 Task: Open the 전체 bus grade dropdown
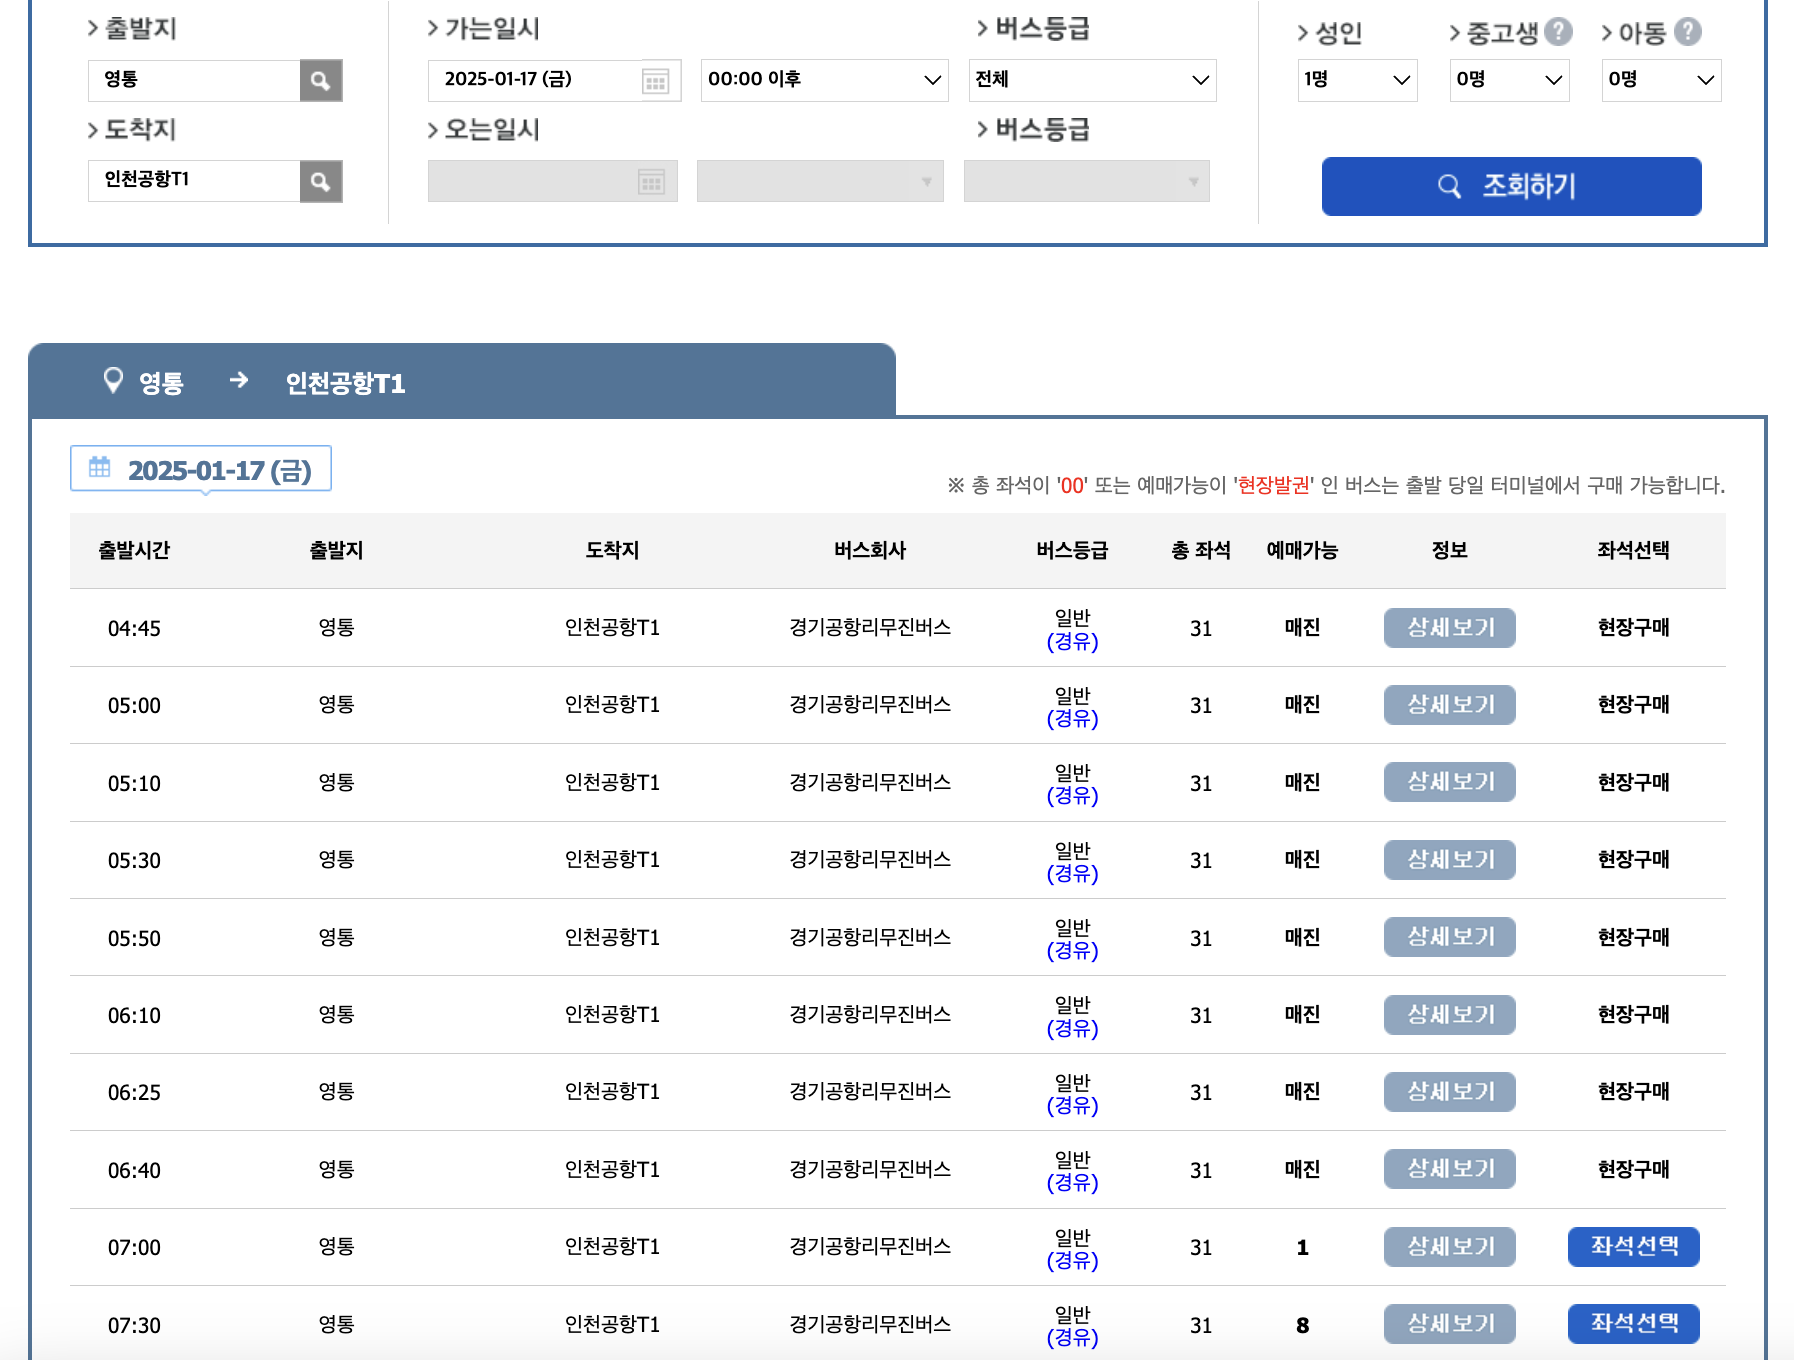[x=1092, y=80]
